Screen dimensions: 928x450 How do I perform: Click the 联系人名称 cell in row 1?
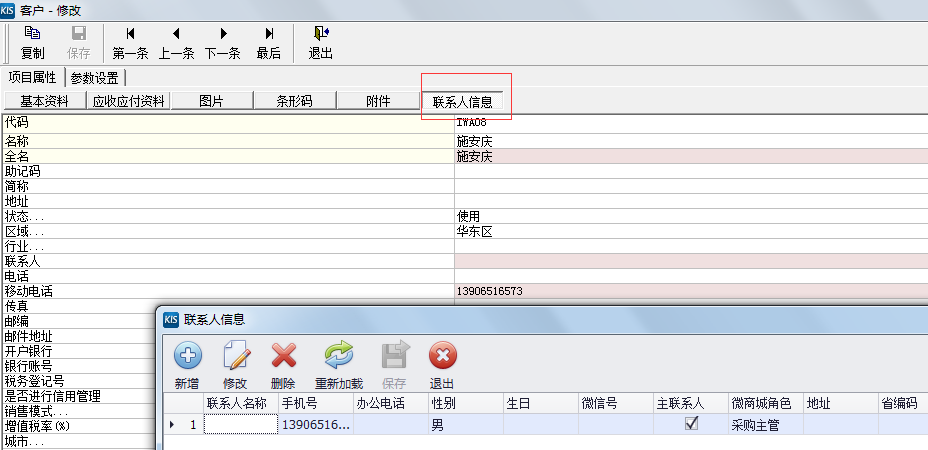pyautogui.click(x=240, y=425)
